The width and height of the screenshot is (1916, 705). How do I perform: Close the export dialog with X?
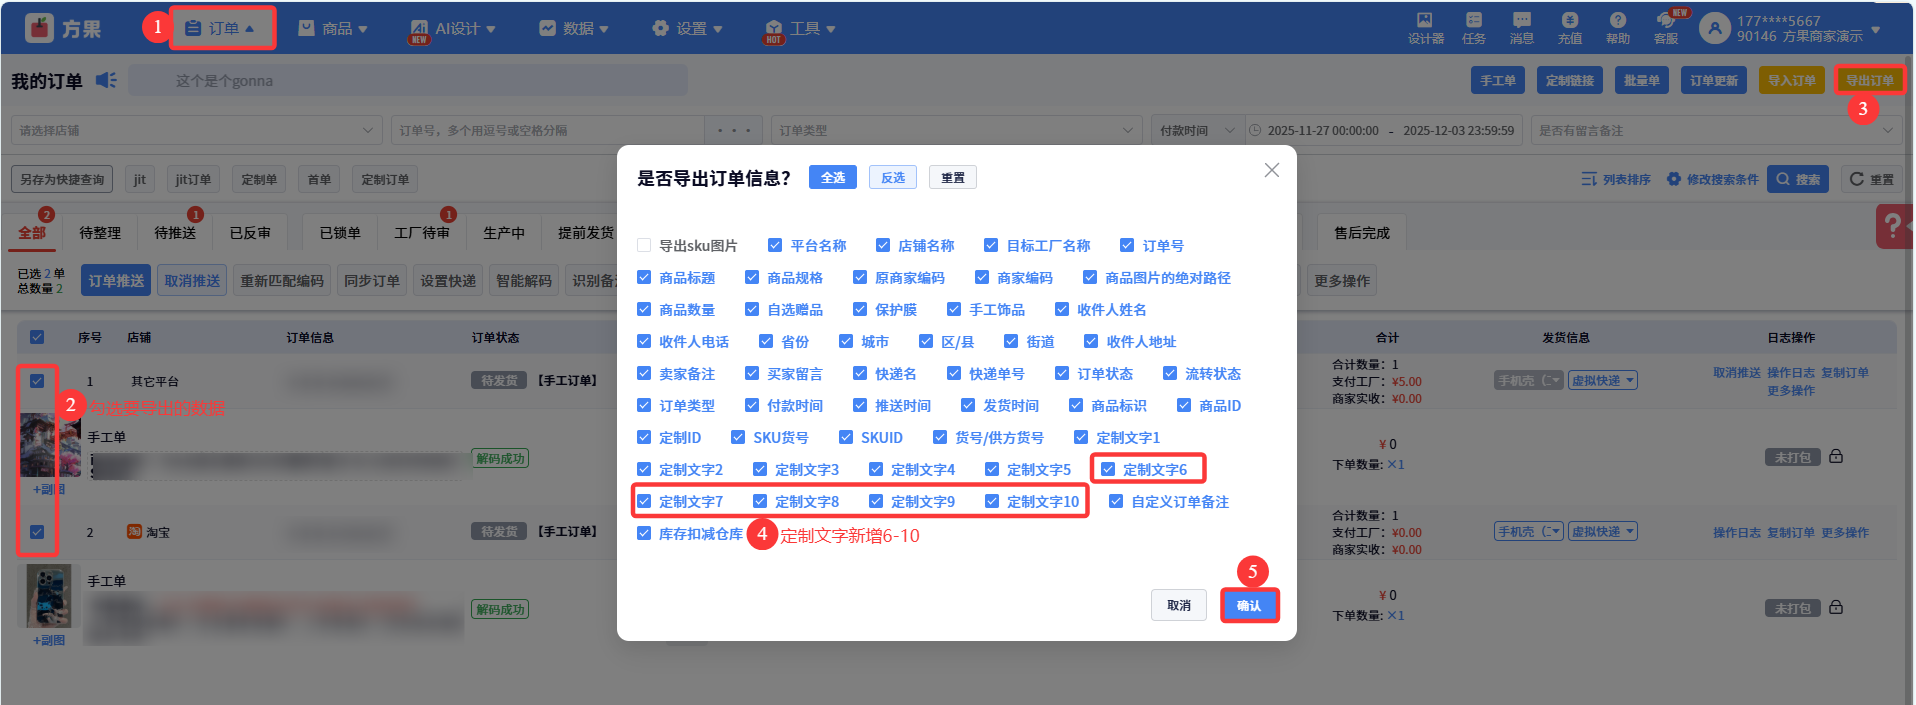(1271, 170)
